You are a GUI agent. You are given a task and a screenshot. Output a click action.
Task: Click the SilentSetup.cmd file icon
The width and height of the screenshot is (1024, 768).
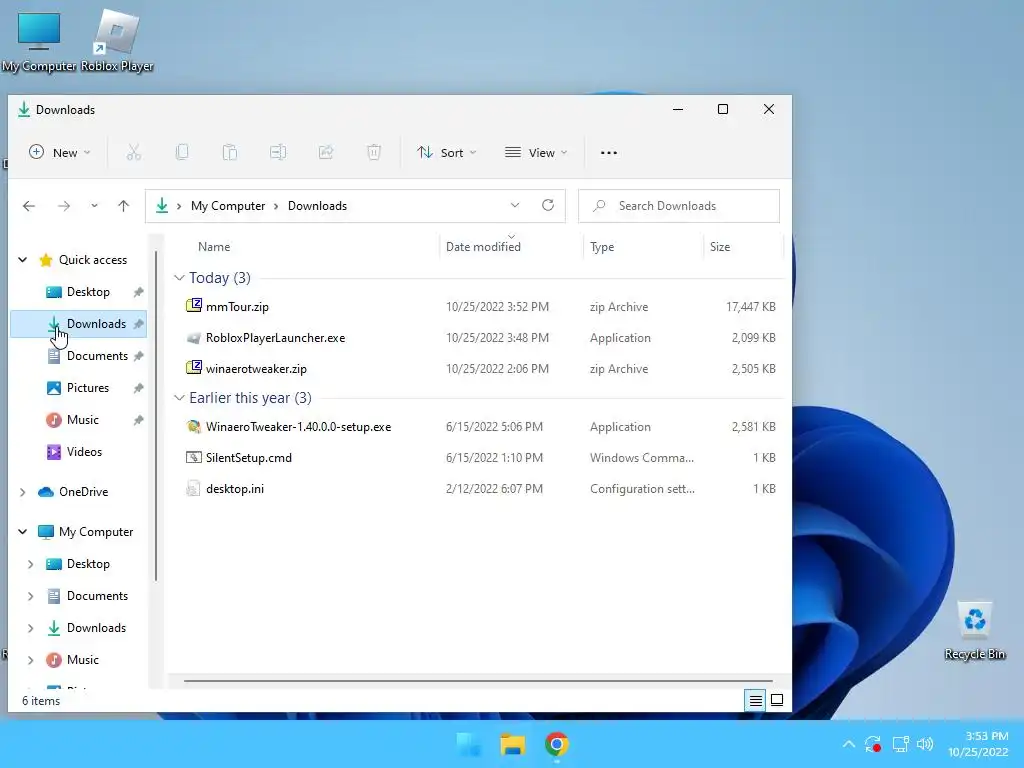click(193, 457)
